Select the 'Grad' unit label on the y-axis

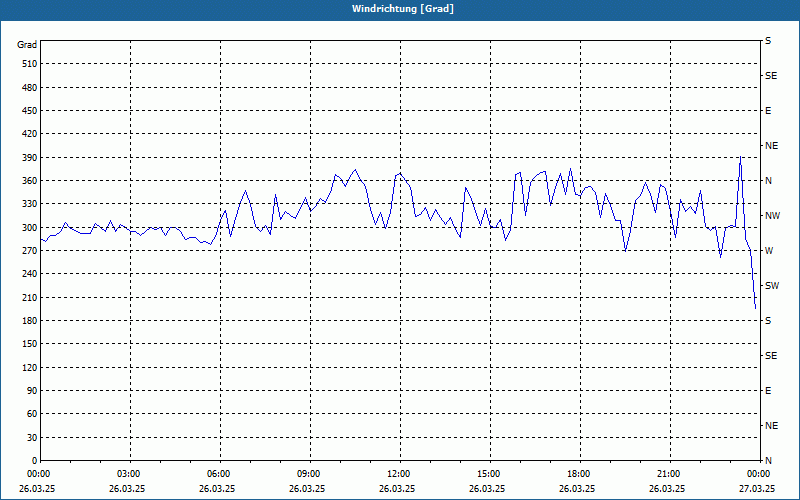27,45
